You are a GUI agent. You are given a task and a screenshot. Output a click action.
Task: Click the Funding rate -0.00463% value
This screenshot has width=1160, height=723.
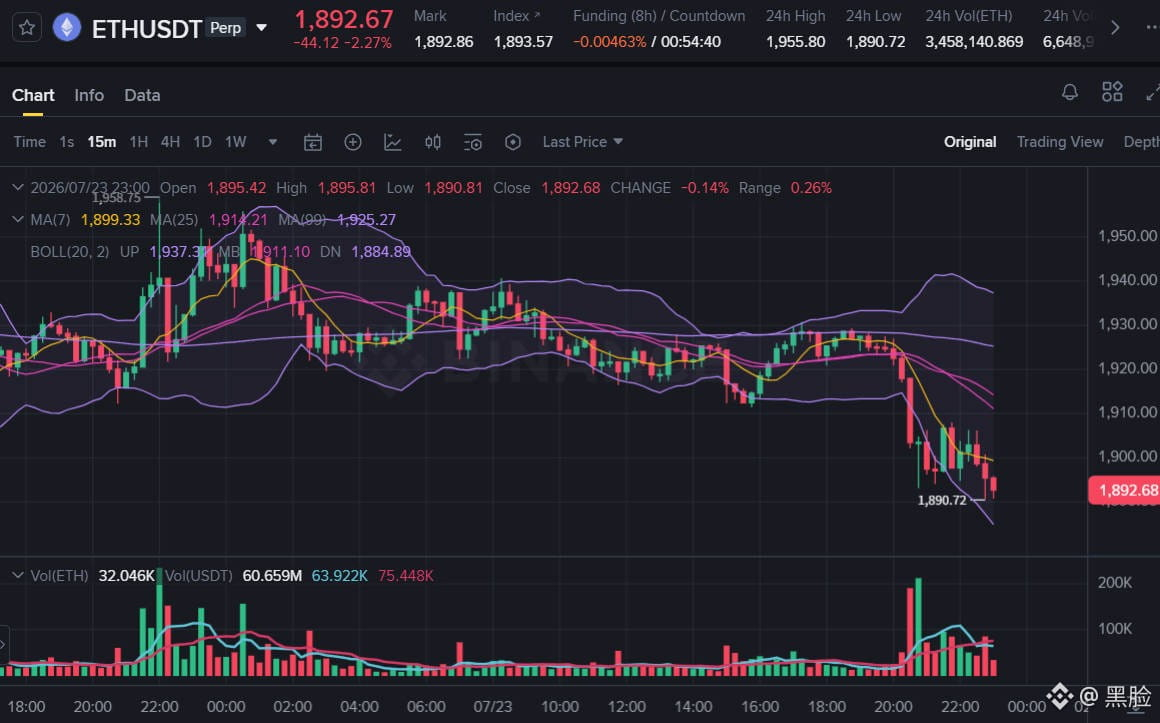[610, 42]
